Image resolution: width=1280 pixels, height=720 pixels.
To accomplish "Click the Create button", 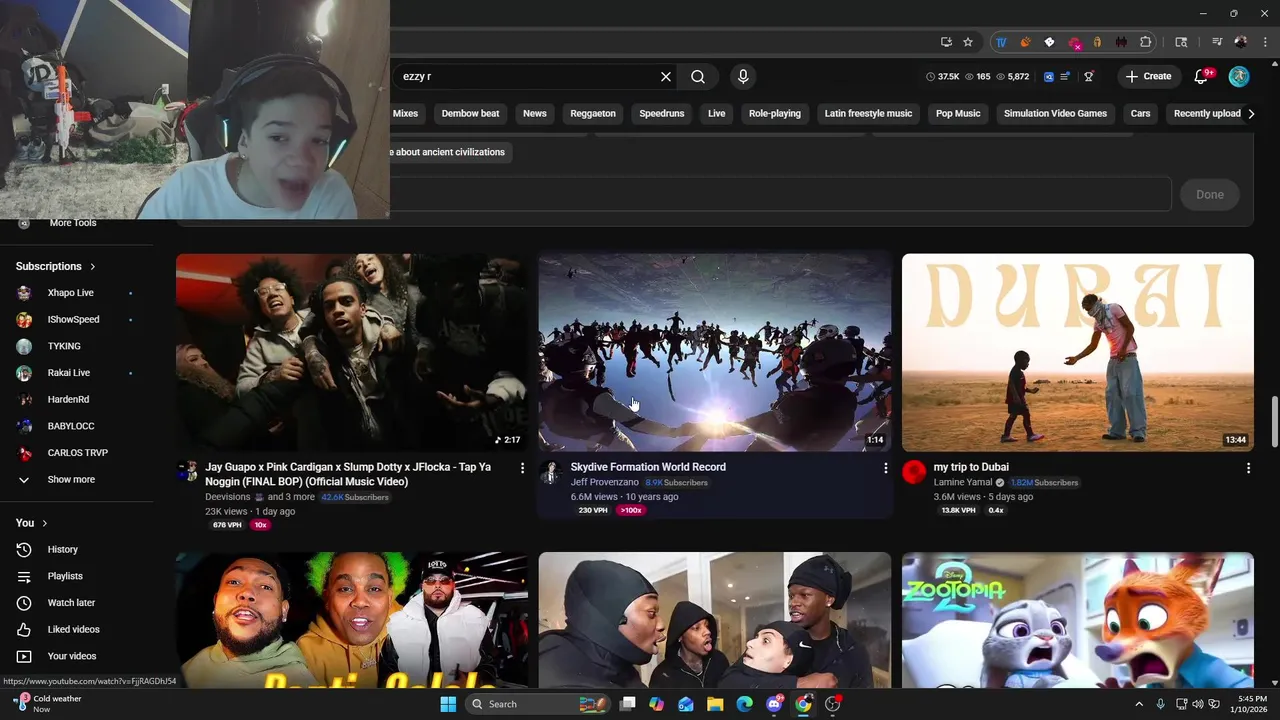I will 1148,76.
